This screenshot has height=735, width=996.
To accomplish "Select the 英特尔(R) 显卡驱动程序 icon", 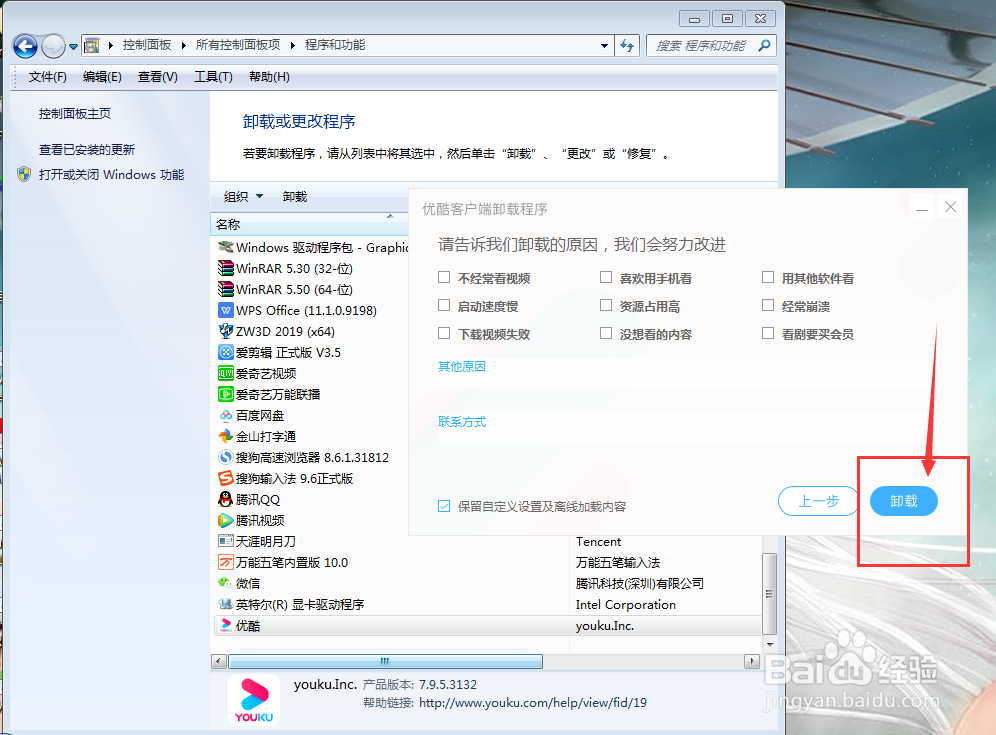I will (x=225, y=604).
